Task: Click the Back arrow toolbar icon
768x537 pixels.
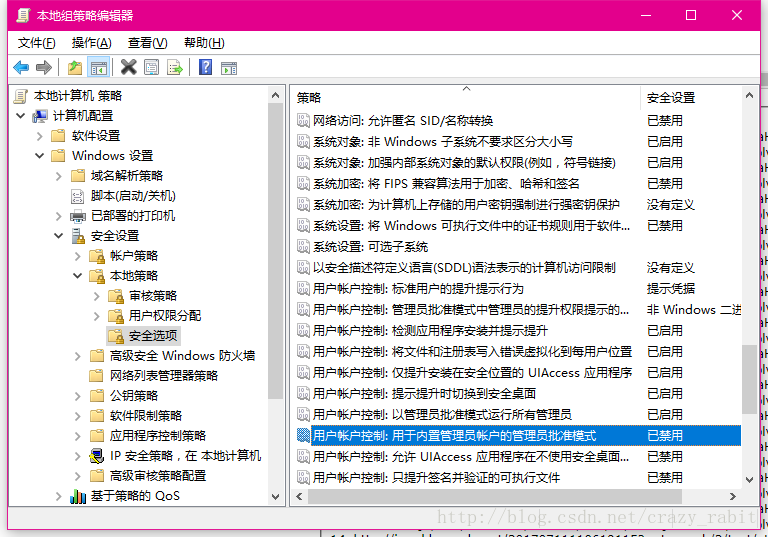Action: (x=21, y=67)
